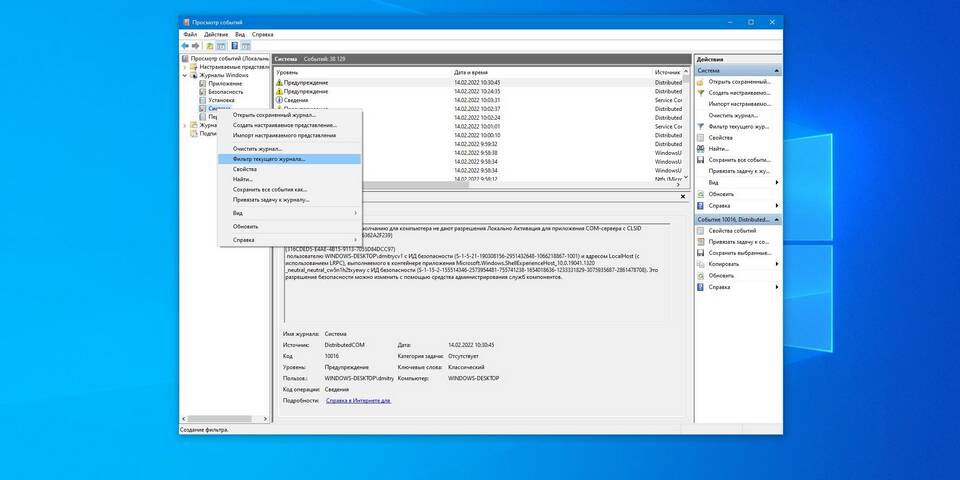Expand the Вид submenu arrow in Actions pane
This screenshot has width=960, height=480.
click(777, 182)
